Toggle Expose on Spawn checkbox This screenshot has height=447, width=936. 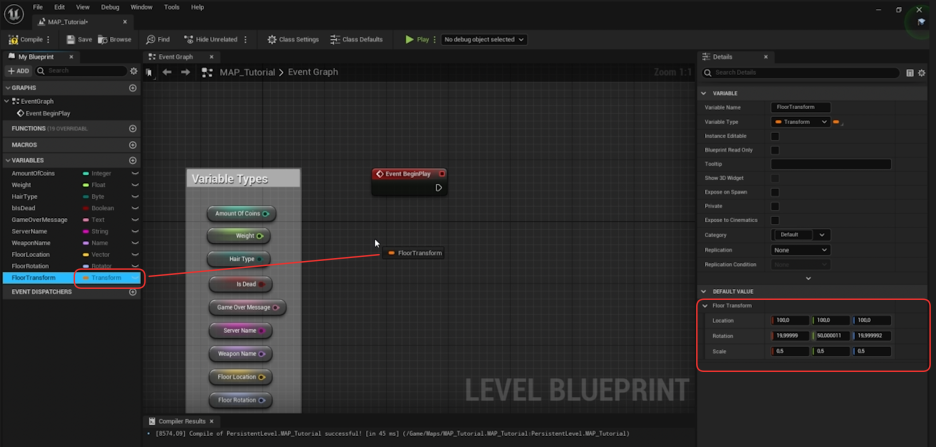click(x=775, y=192)
